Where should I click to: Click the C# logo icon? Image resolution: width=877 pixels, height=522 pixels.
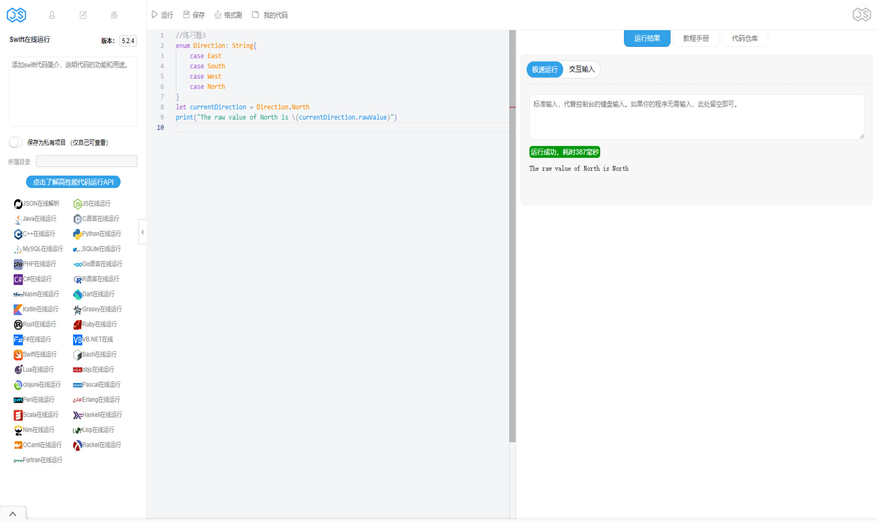pyautogui.click(x=18, y=279)
